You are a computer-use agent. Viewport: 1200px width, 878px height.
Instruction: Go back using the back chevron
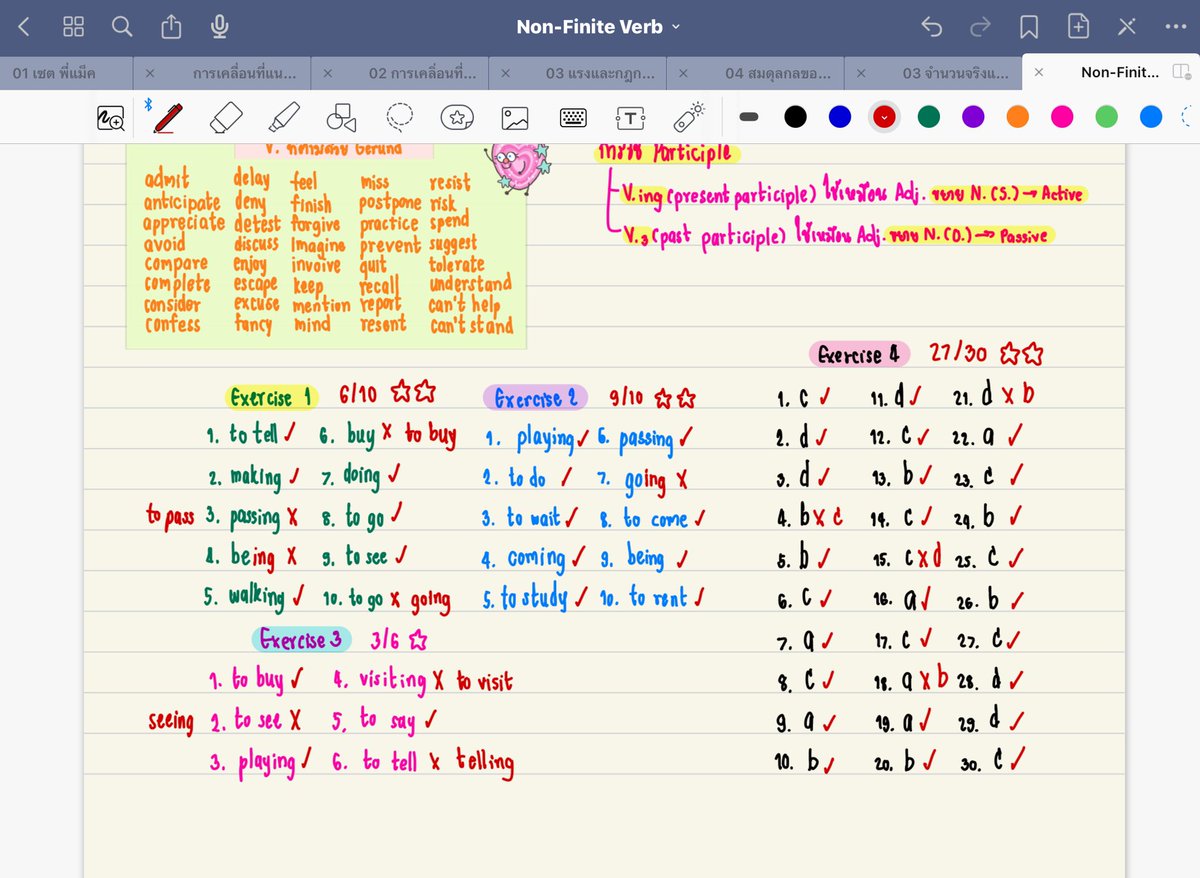[24, 27]
